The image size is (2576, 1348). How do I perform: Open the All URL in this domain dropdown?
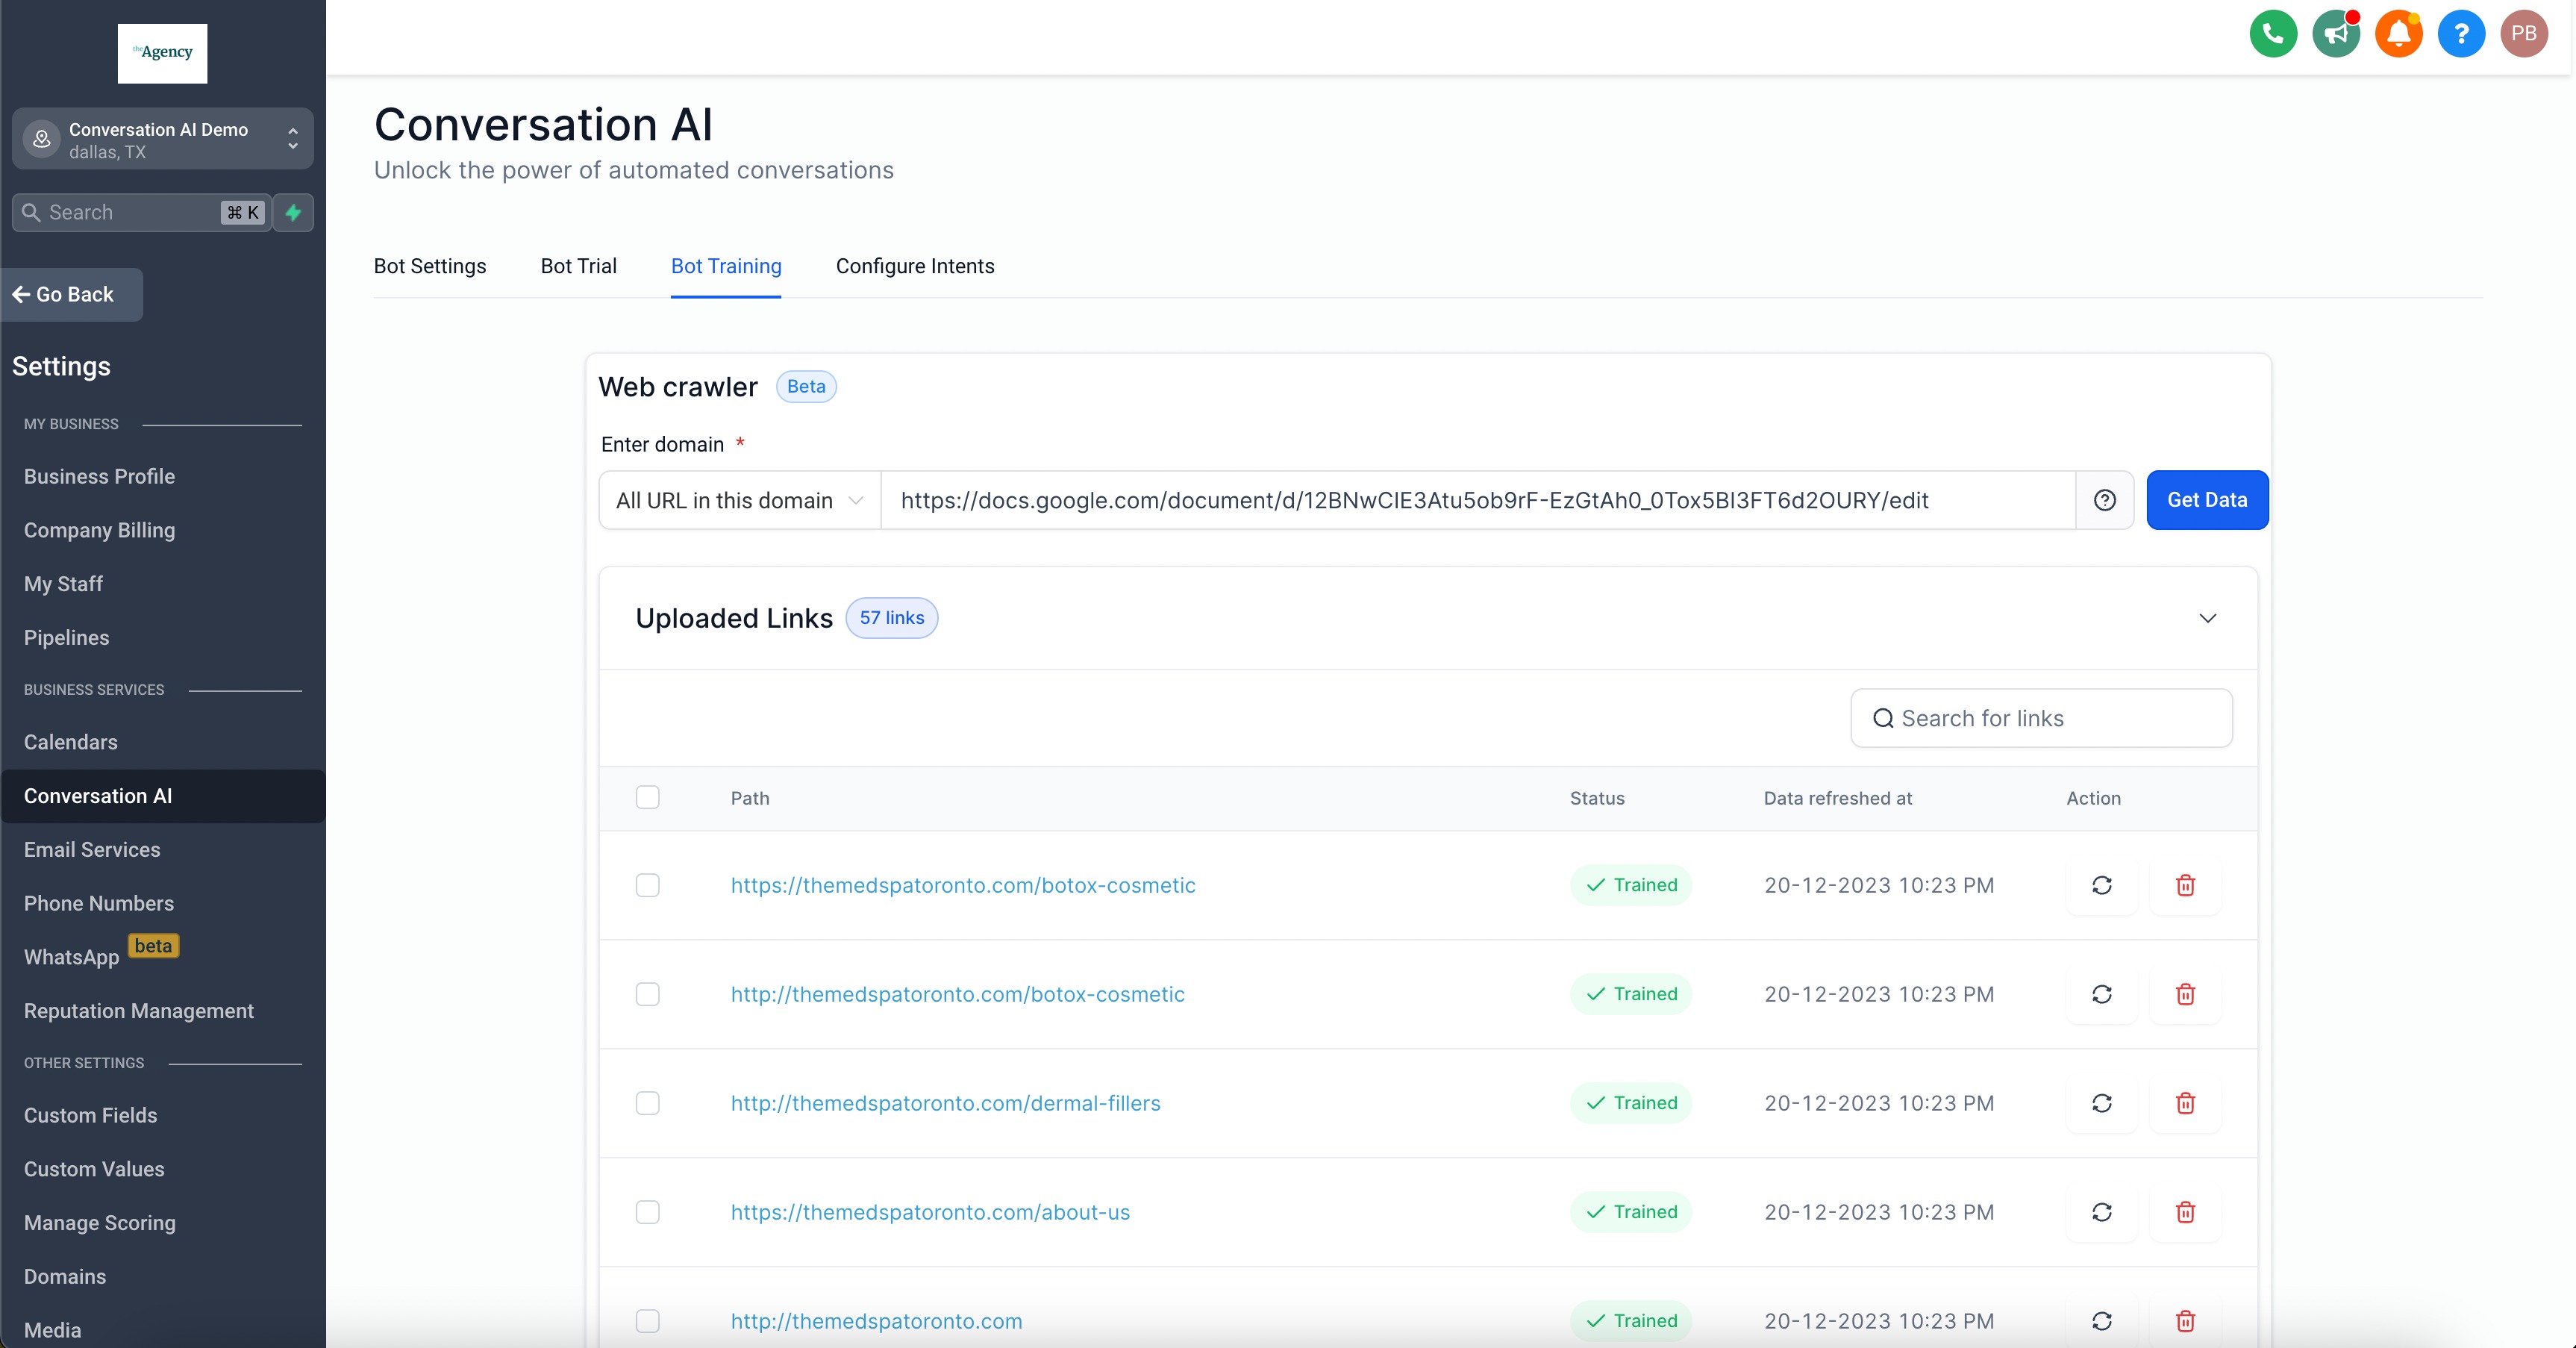pos(739,500)
